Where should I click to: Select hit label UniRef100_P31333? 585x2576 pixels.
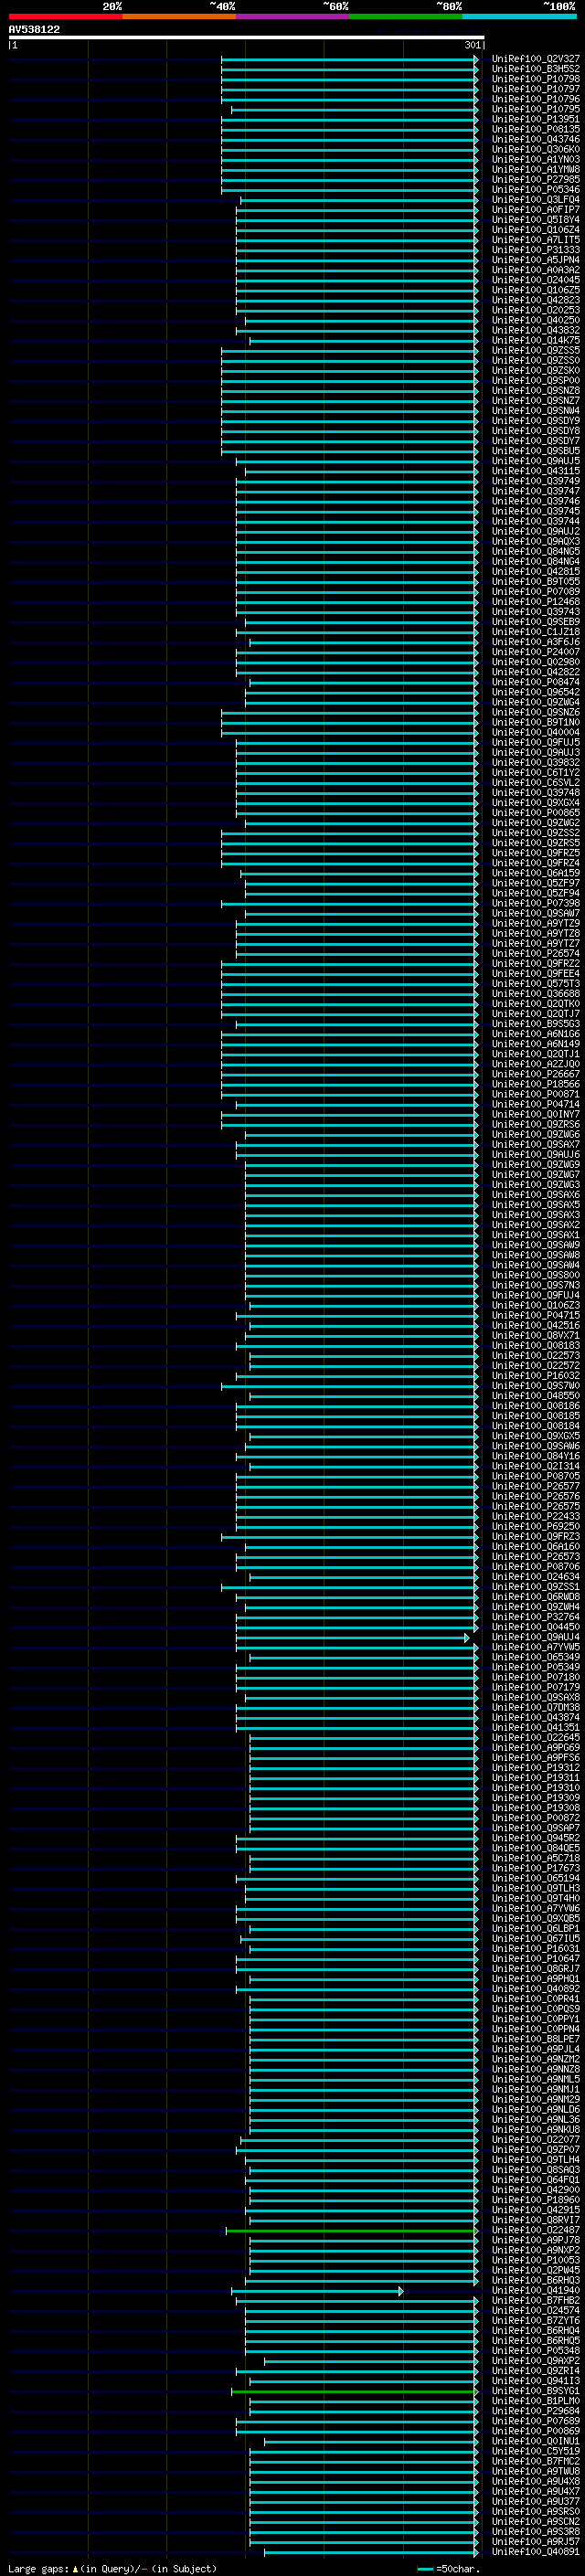tap(536, 250)
